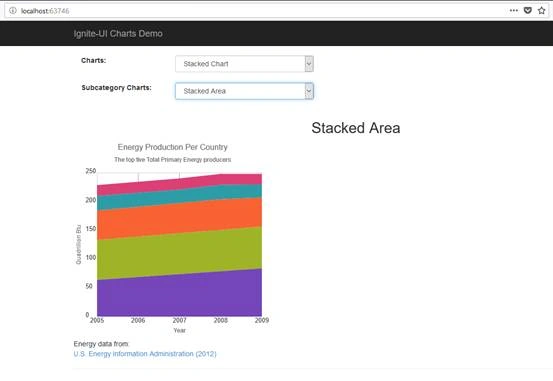Open the Subcategory Charts dropdown showing Stacked Area

point(244,91)
